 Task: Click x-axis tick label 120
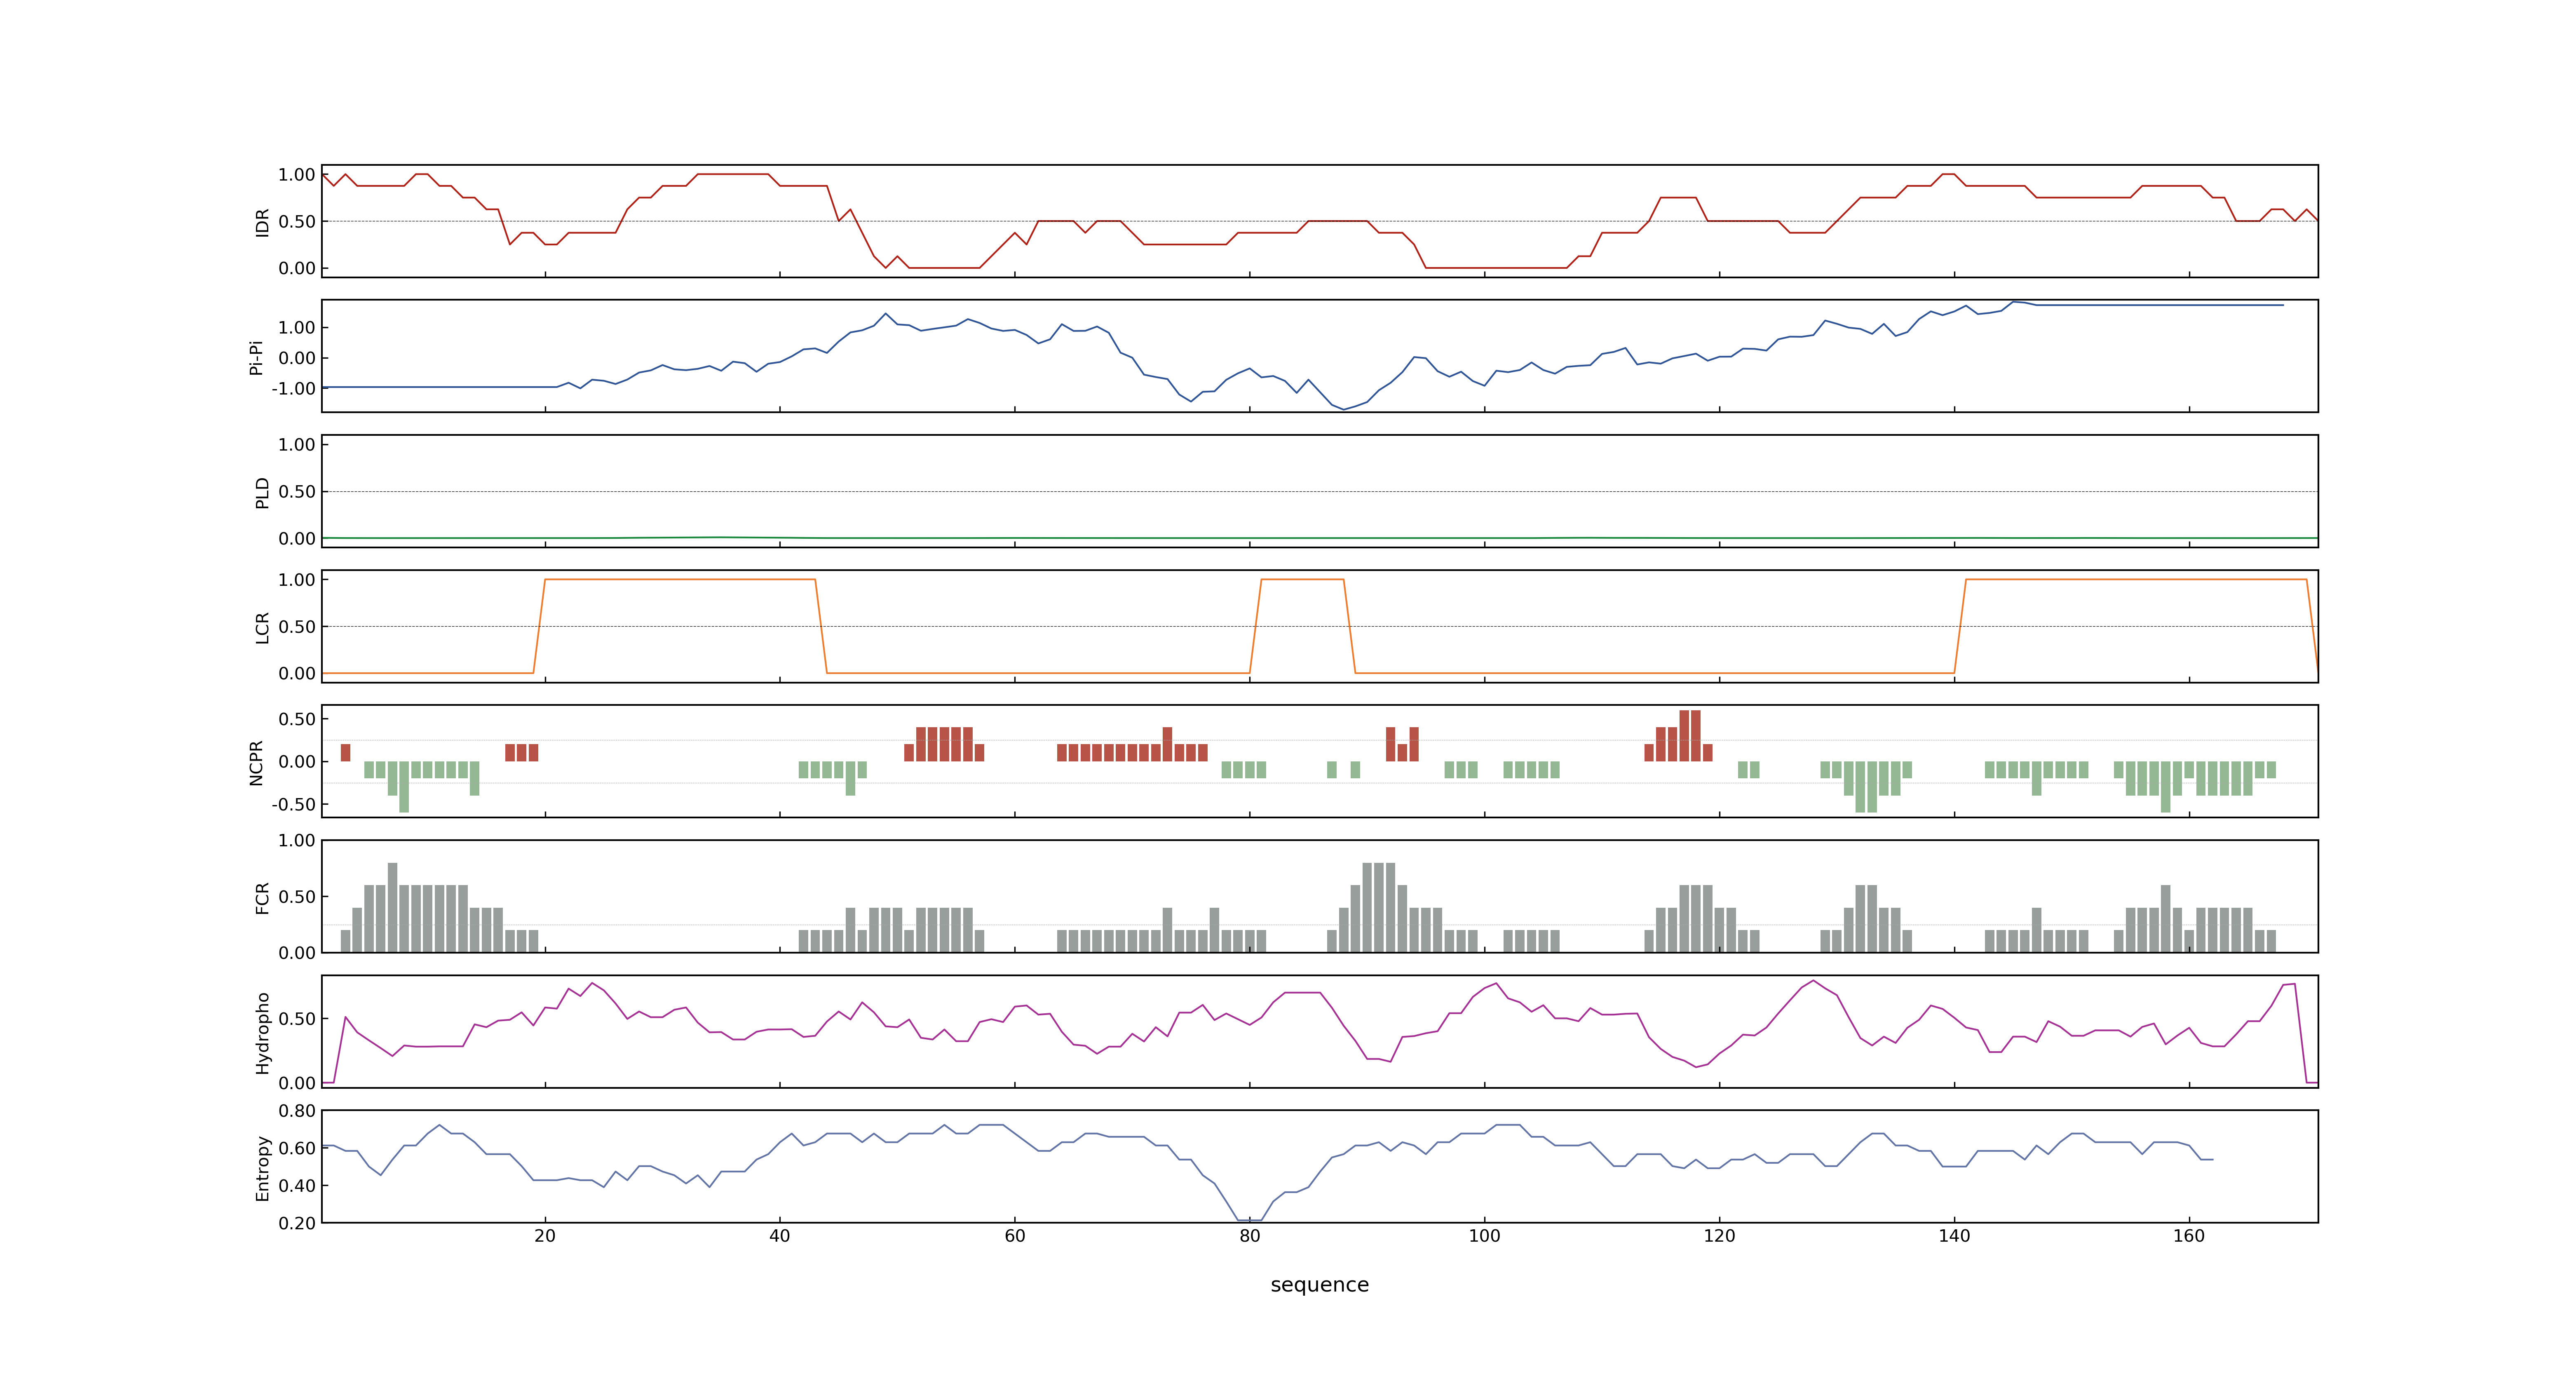tap(1719, 1236)
